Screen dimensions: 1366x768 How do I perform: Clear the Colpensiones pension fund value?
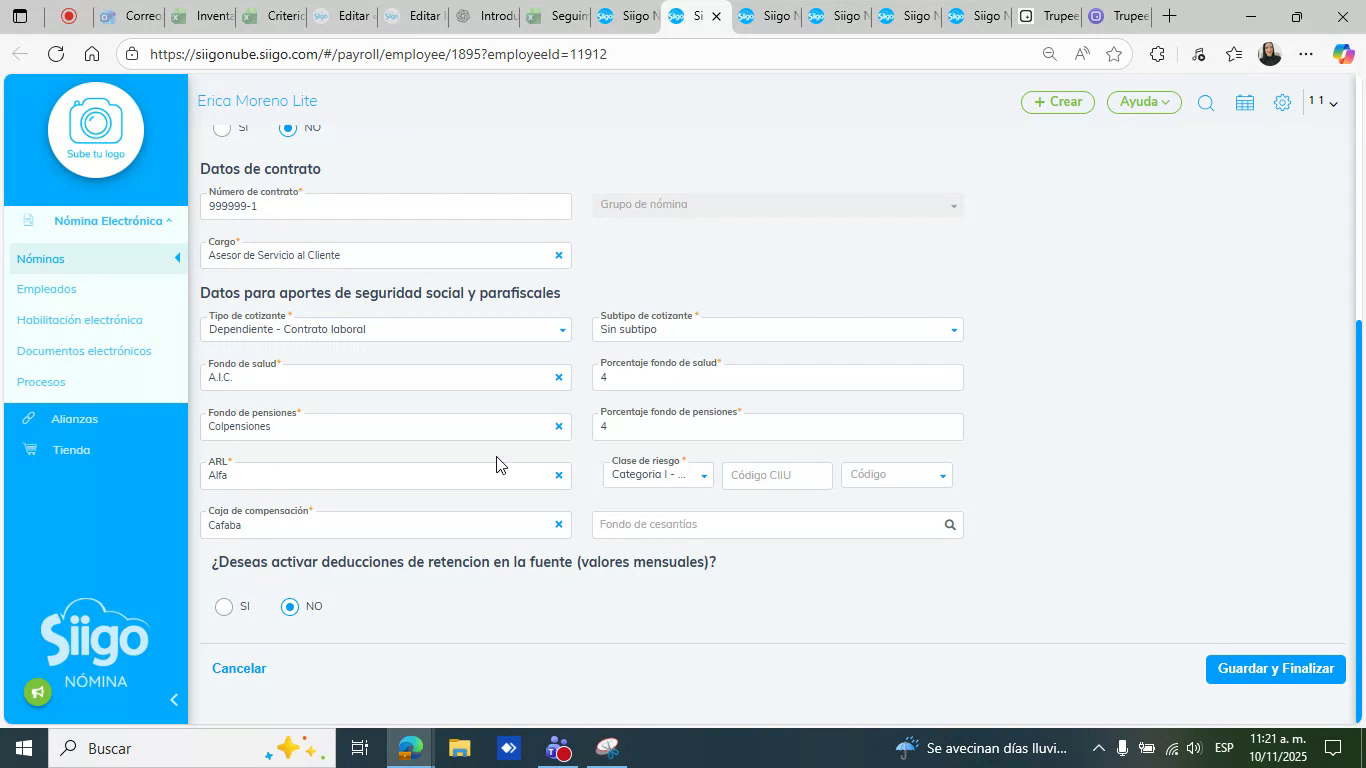(559, 427)
